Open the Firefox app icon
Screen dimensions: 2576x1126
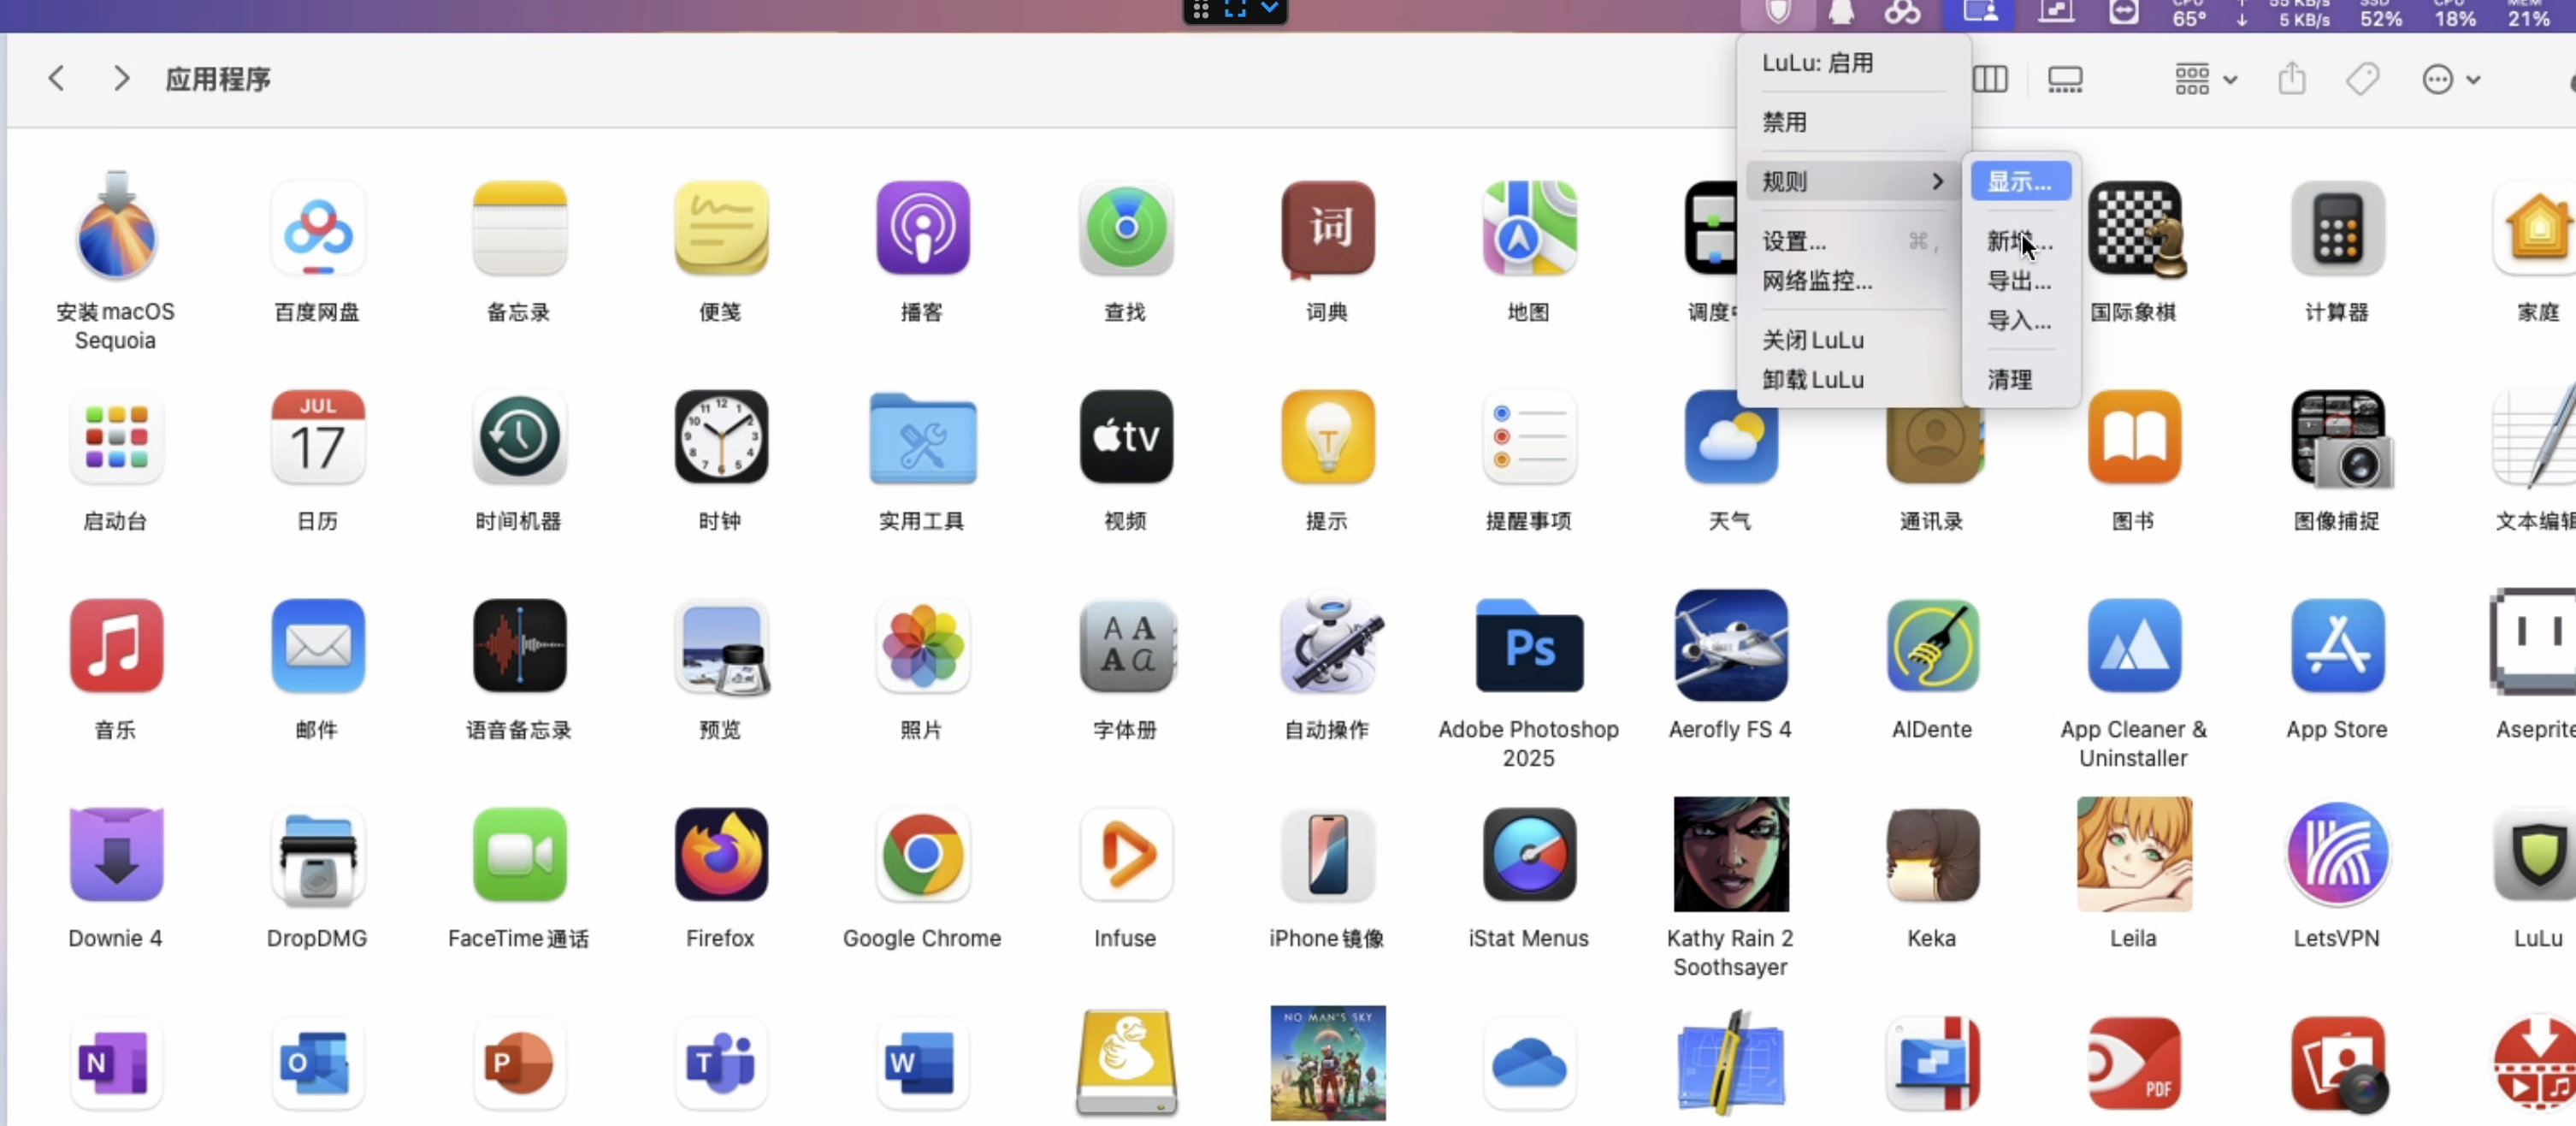(720, 855)
